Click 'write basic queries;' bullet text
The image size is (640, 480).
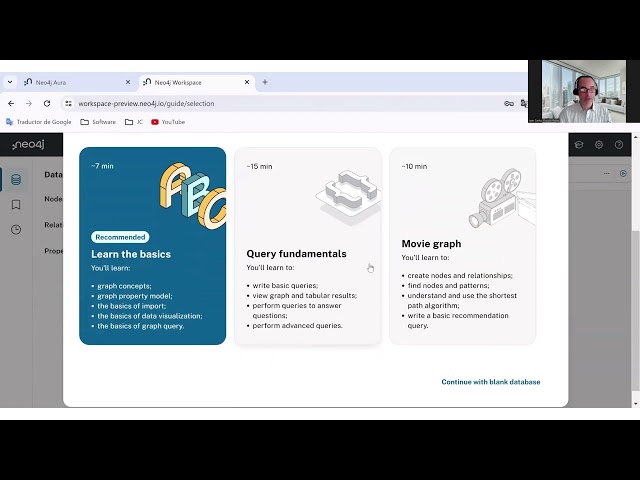coord(285,286)
